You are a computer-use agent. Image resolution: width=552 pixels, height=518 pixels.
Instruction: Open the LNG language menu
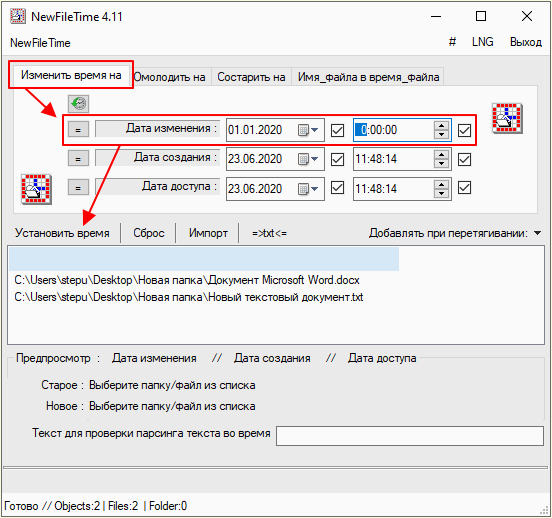pos(483,42)
